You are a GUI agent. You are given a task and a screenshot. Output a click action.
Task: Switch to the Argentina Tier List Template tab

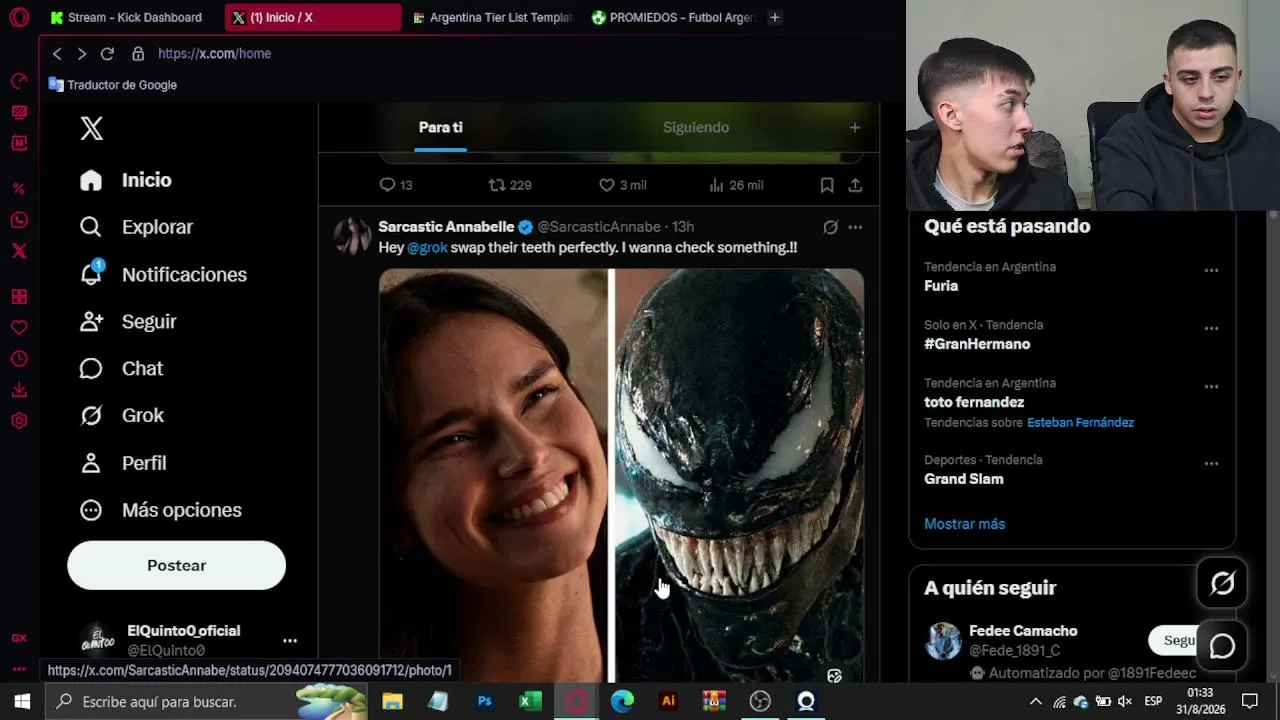[492, 17]
